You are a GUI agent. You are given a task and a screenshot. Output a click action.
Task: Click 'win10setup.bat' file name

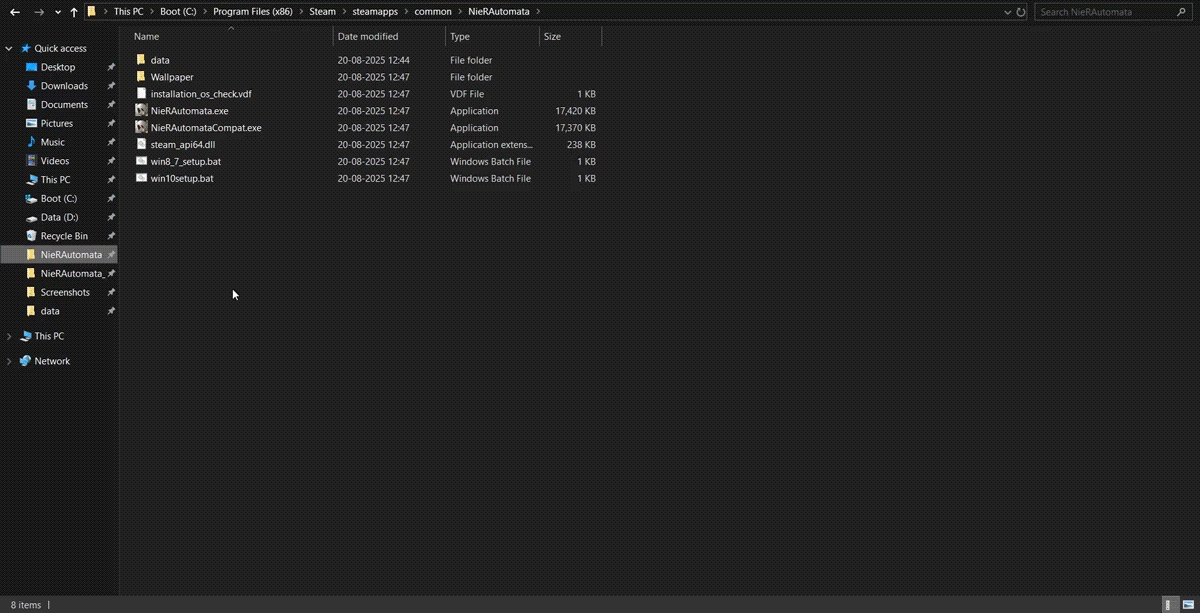click(182, 178)
